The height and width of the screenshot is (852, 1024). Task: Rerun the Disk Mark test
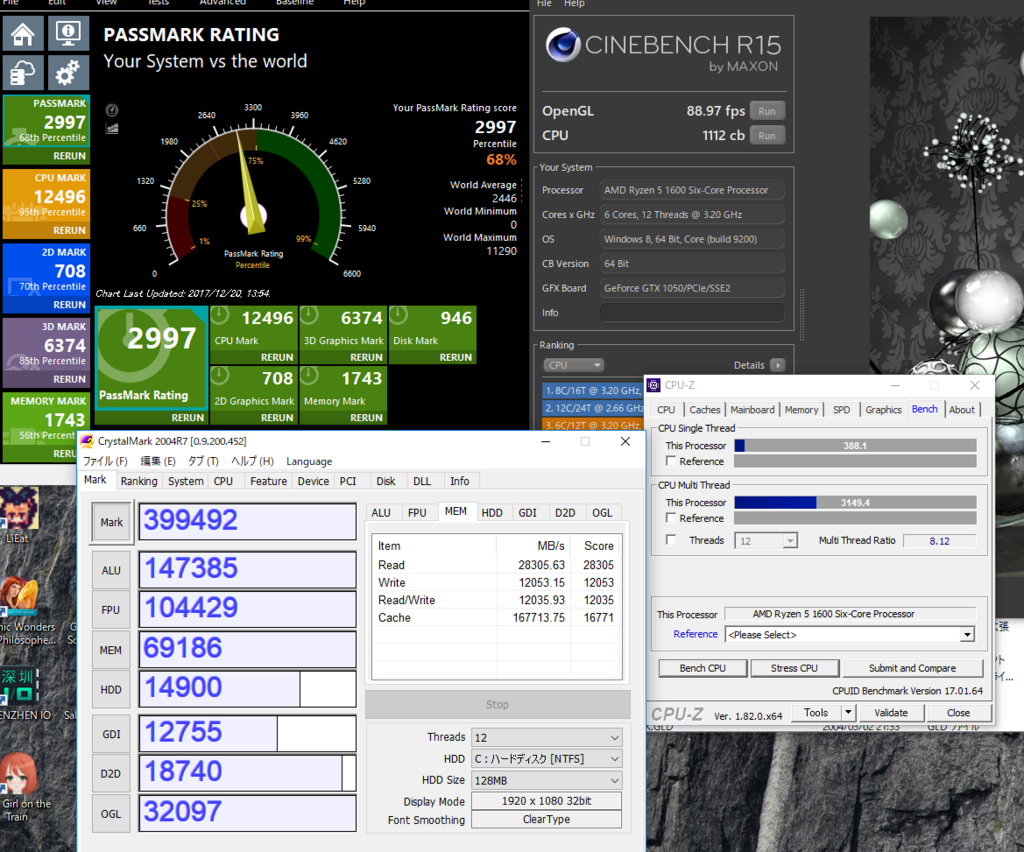click(455, 357)
